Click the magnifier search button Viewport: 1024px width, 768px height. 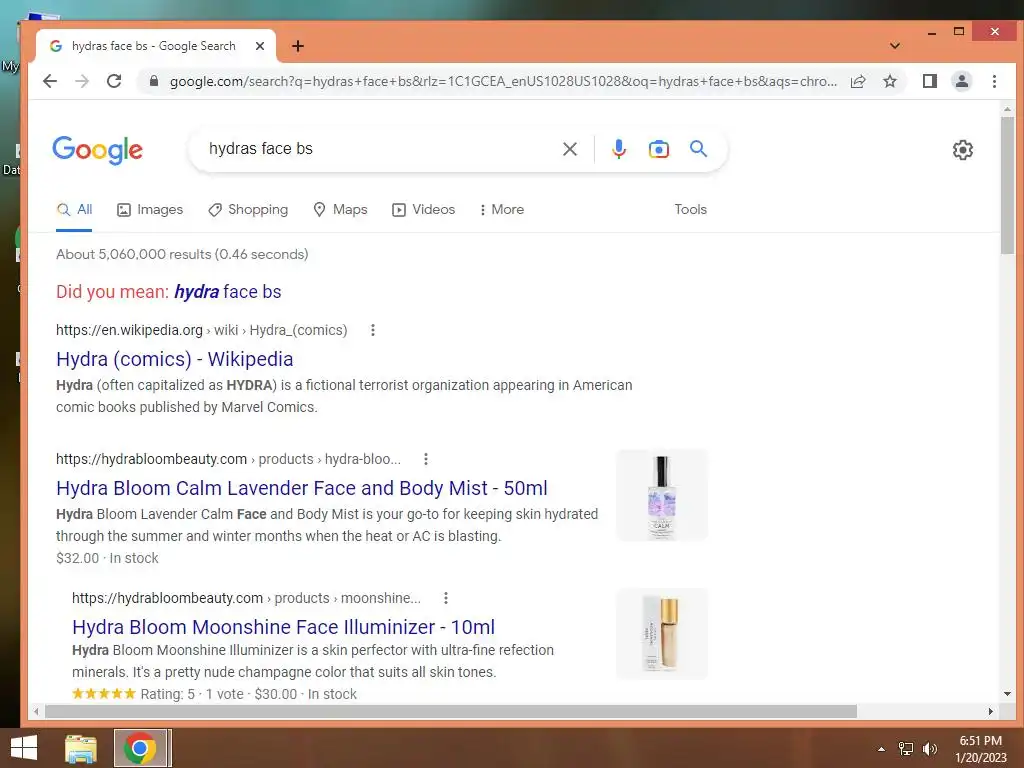tap(698, 149)
